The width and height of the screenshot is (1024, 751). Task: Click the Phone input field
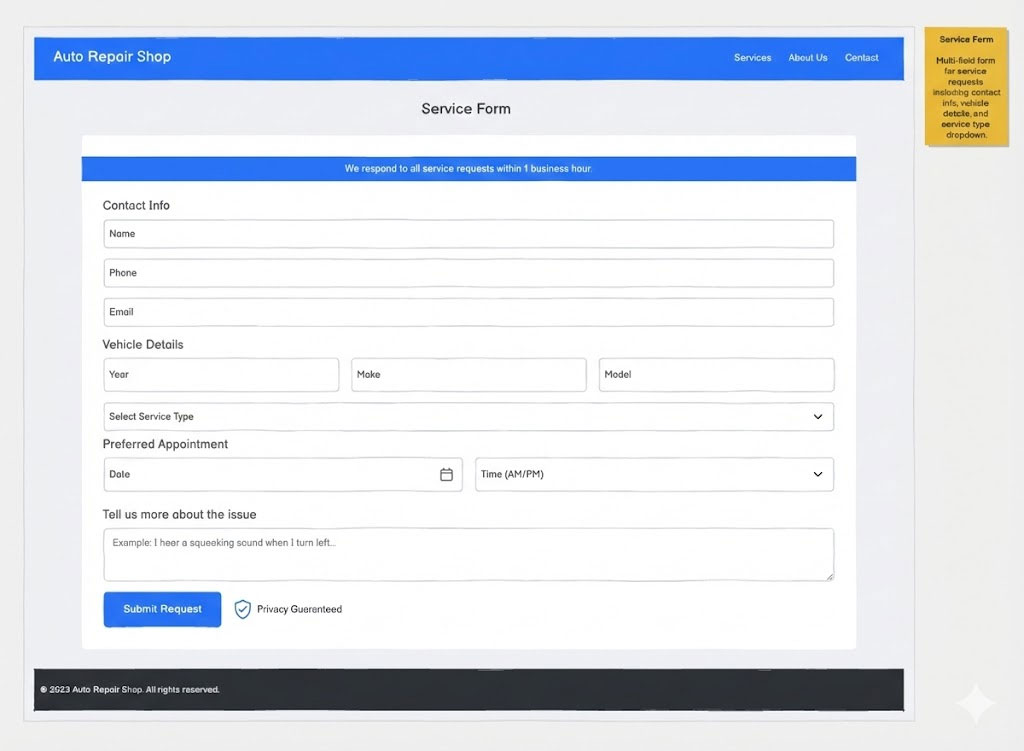point(468,272)
